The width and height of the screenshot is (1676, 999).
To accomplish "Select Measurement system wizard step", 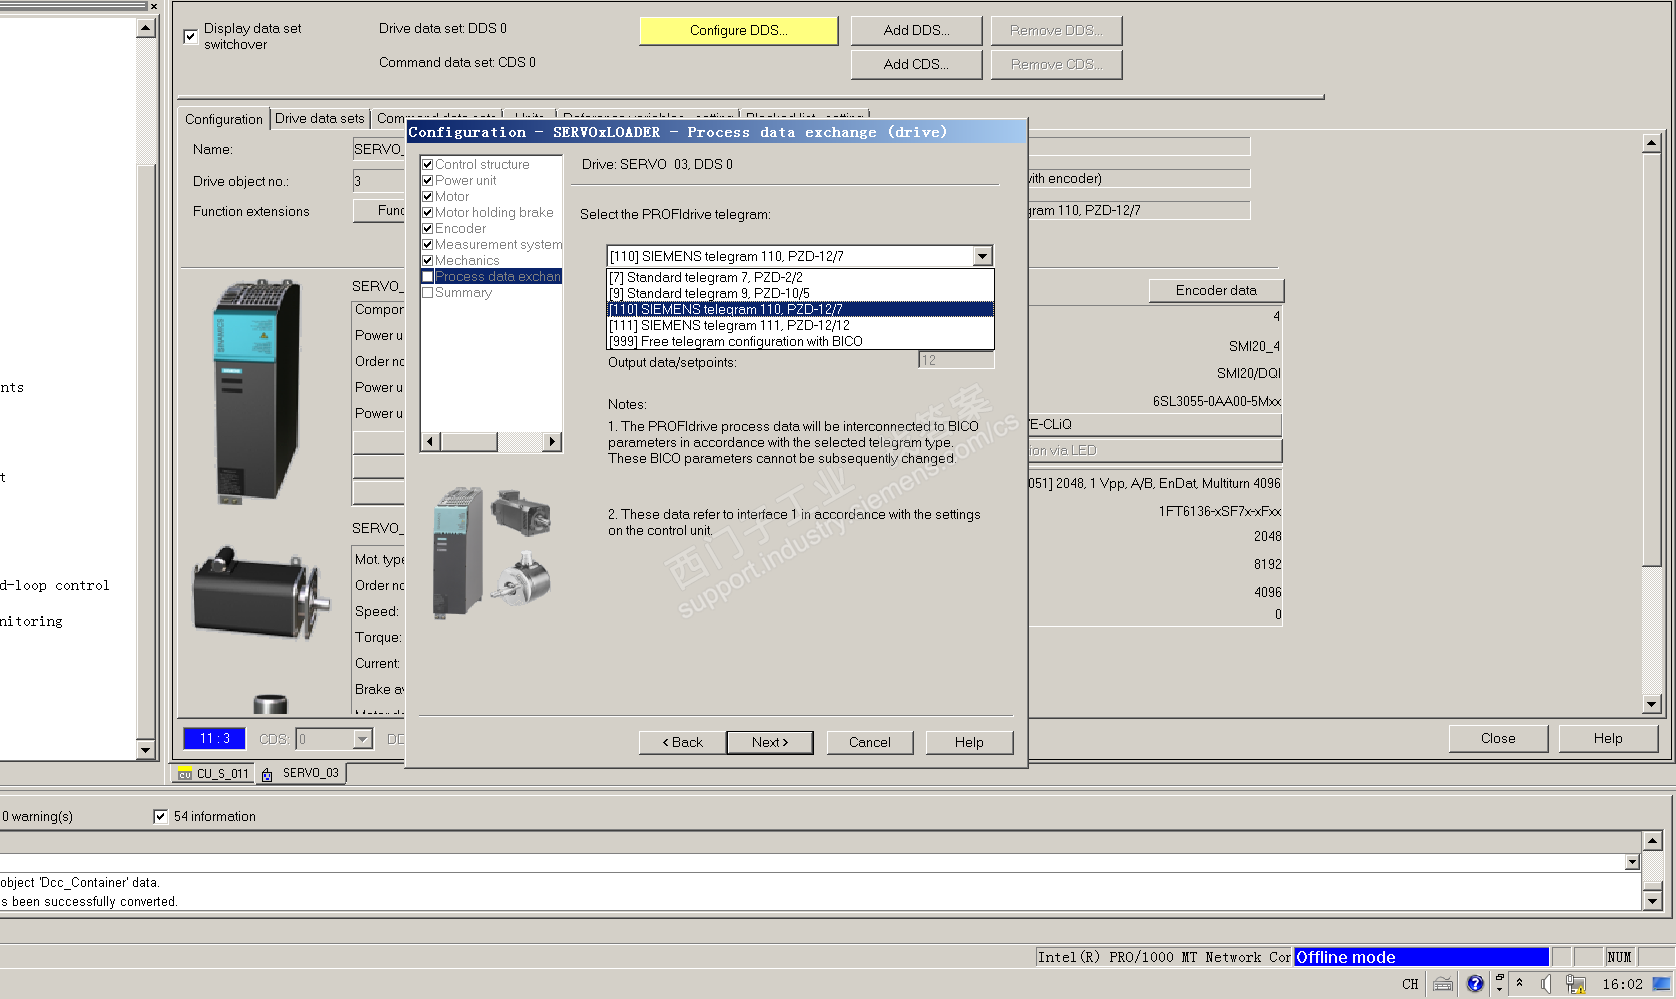I will pos(498,245).
